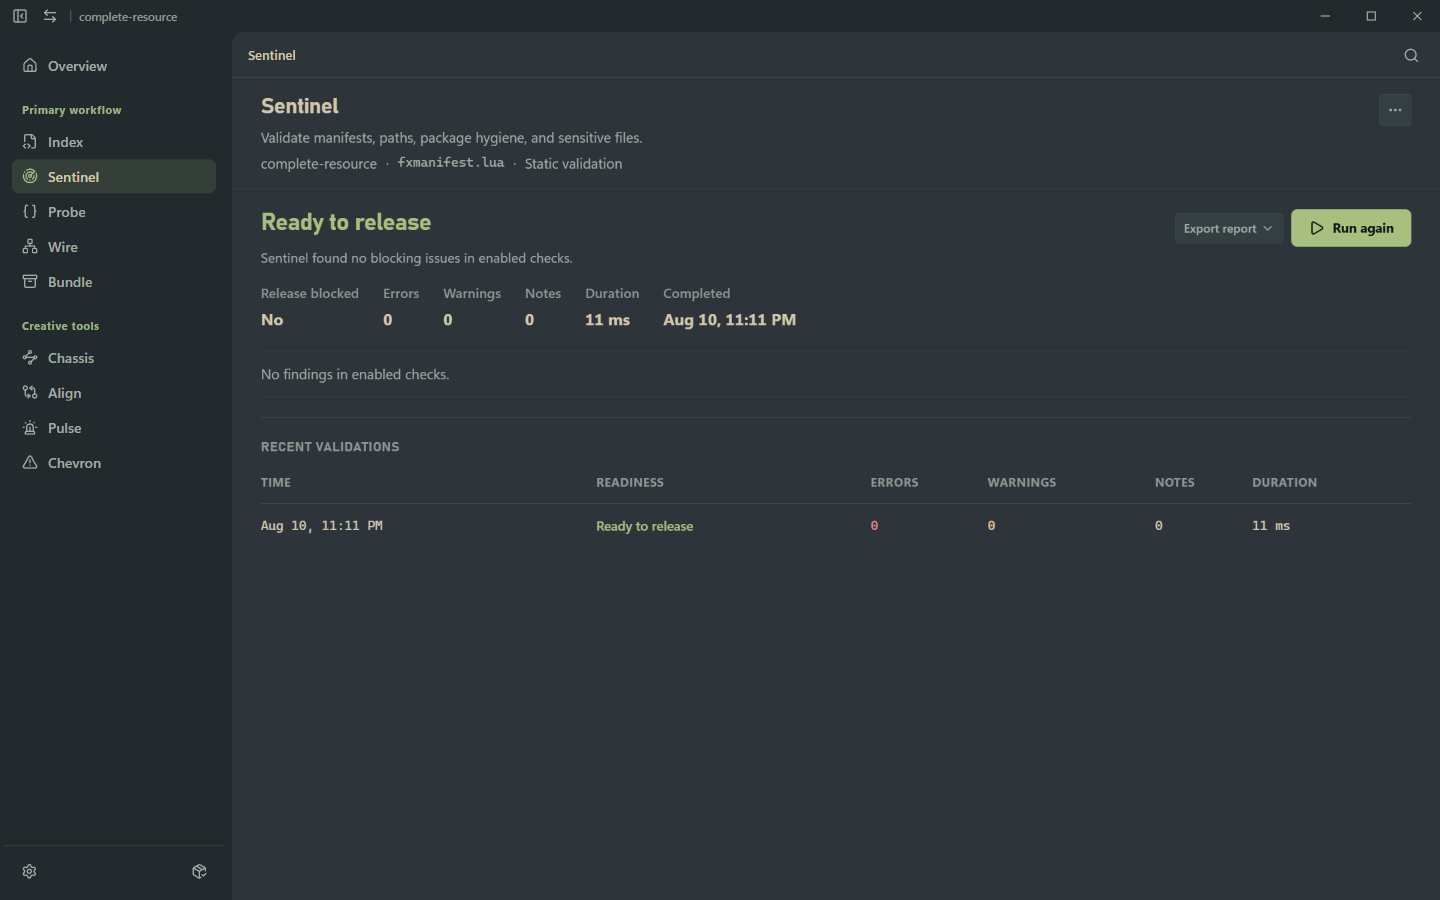Close the application window
1440x900 pixels.
[1417, 16]
